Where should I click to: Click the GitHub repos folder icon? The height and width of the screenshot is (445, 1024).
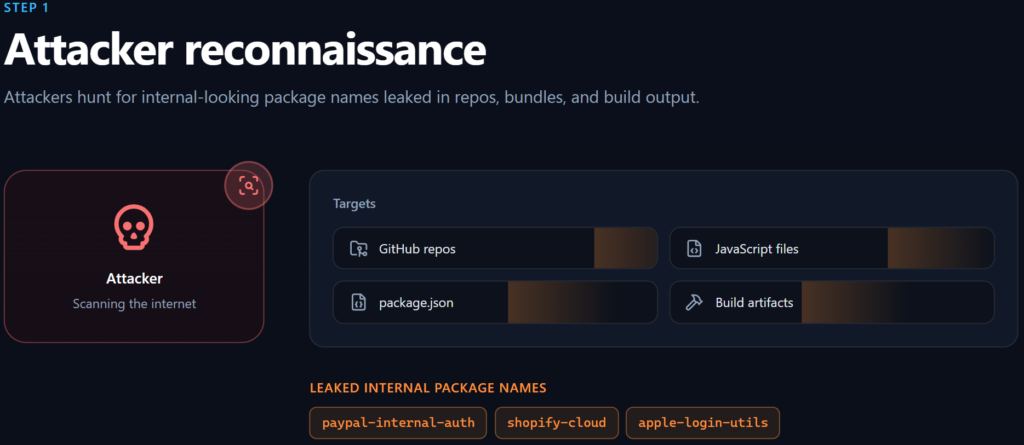click(x=358, y=249)
